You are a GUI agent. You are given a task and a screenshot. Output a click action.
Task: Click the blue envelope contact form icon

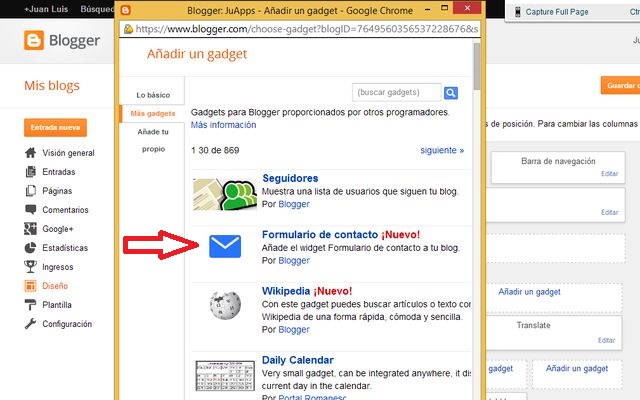224,246
